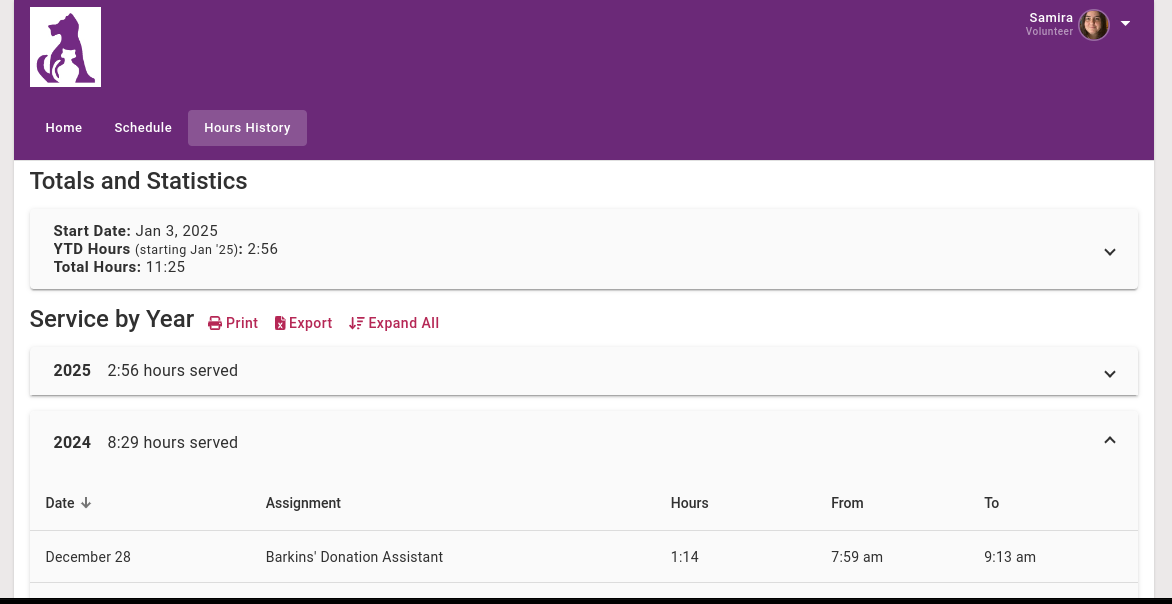Click the YTD Hours line
The width and height of the screenshot is (1172, 604).
point(166,249)
